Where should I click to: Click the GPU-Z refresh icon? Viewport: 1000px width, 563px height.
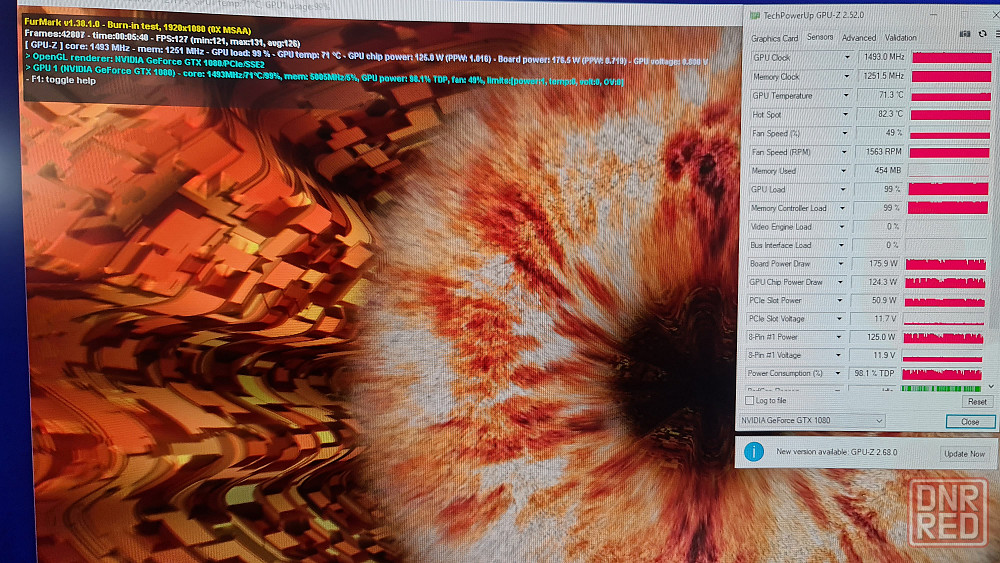pyautogui.click(x=982, y=34)
